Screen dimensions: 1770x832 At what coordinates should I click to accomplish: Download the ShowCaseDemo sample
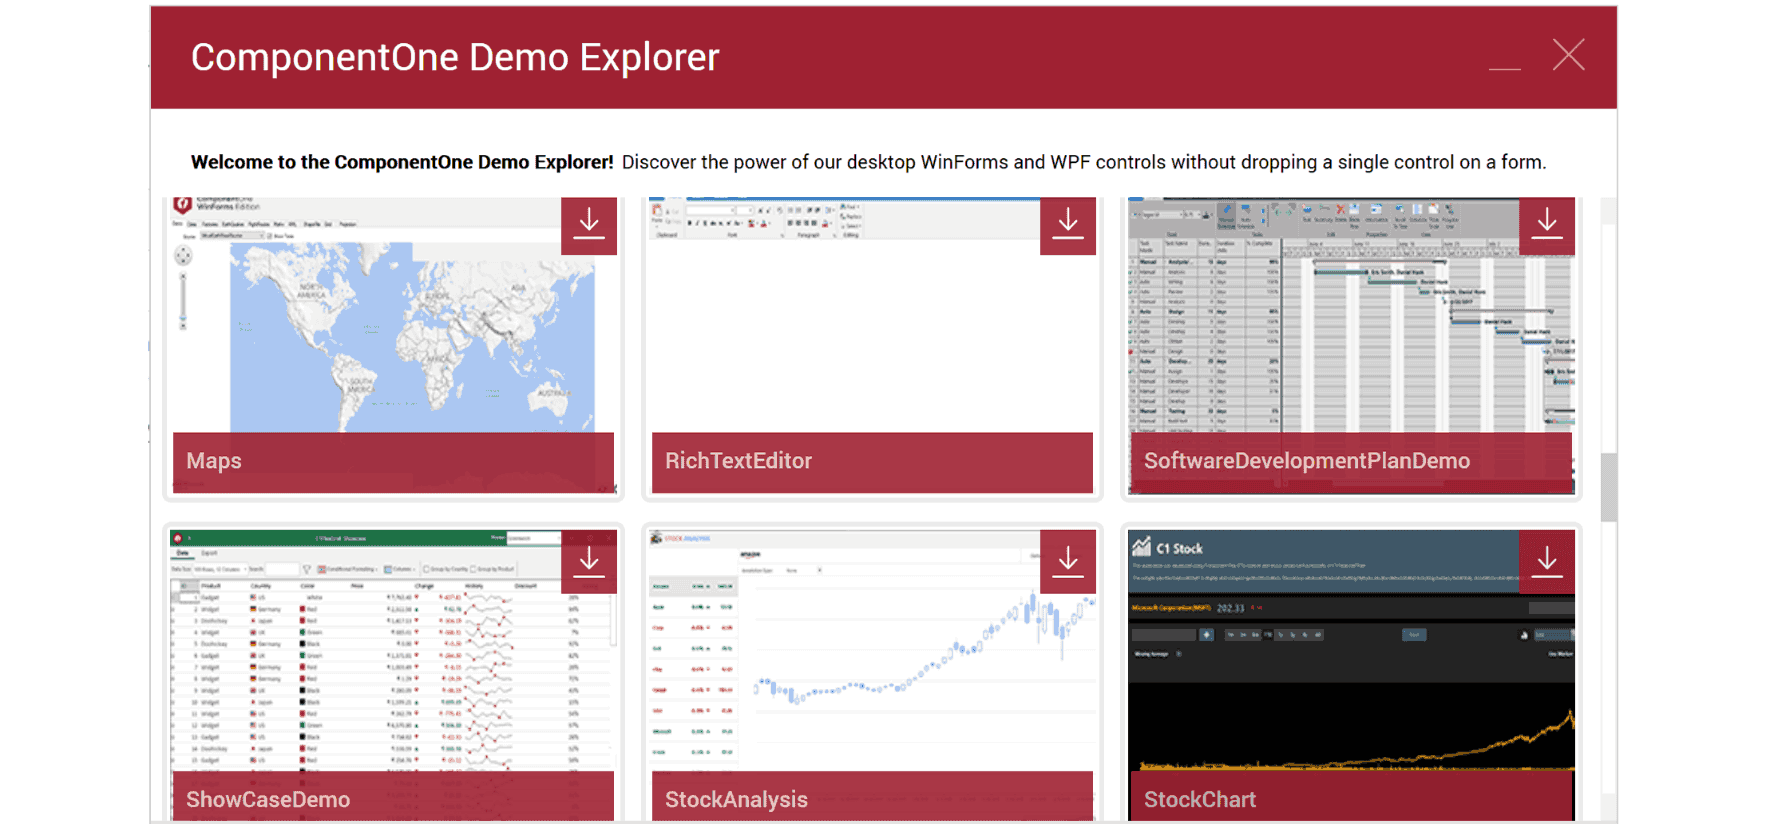589,562
